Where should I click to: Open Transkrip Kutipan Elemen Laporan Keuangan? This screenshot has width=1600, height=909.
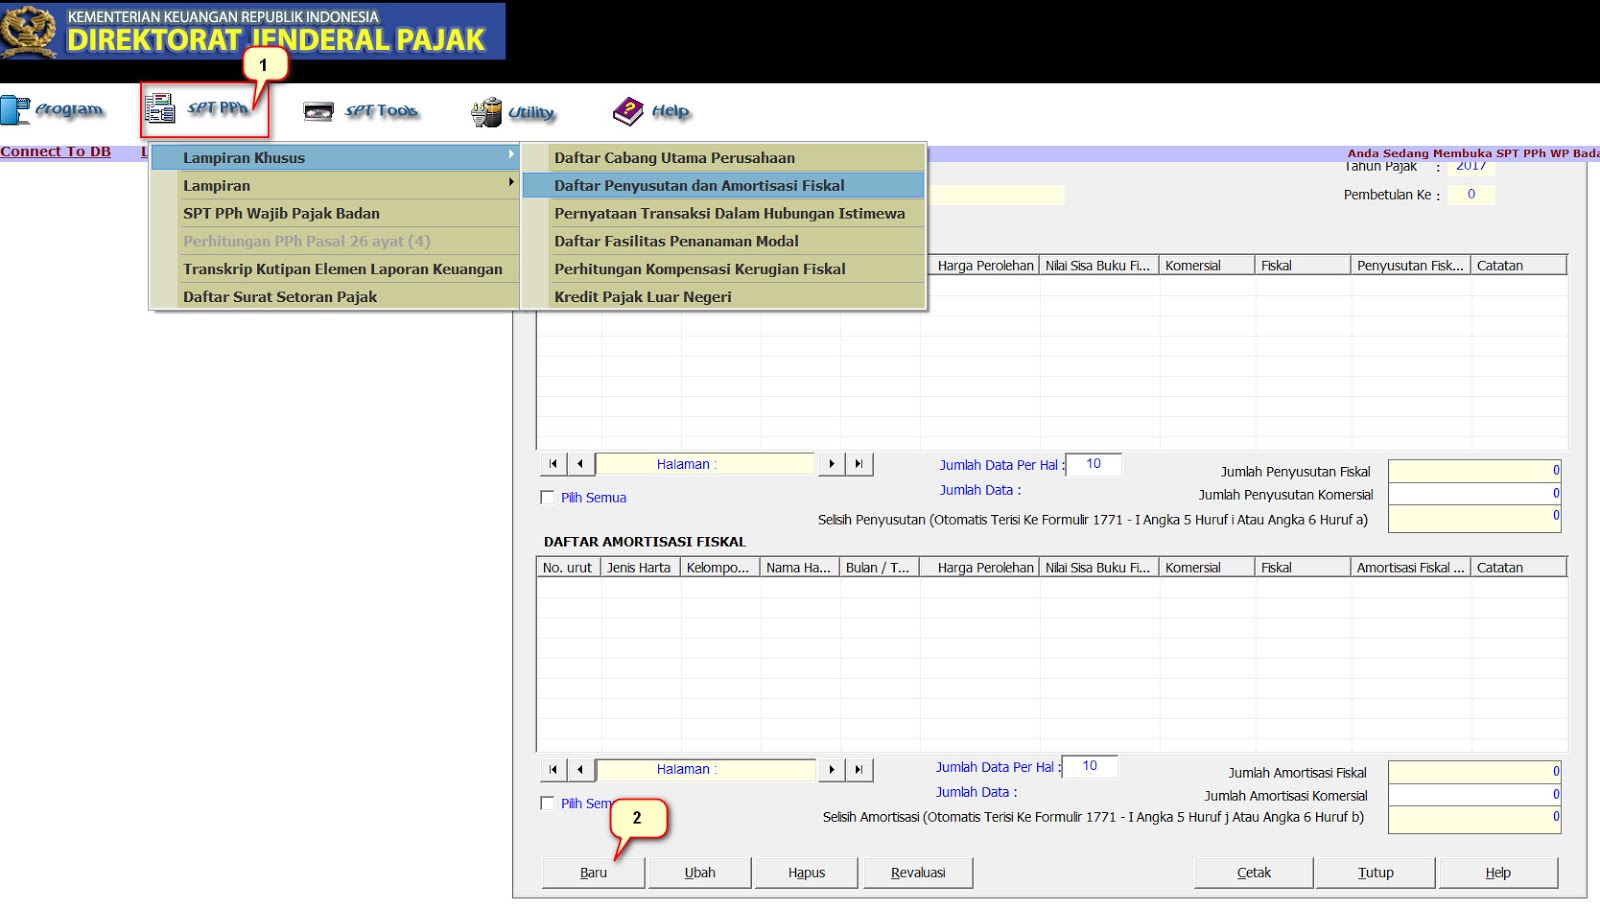(x=335, y=269)
